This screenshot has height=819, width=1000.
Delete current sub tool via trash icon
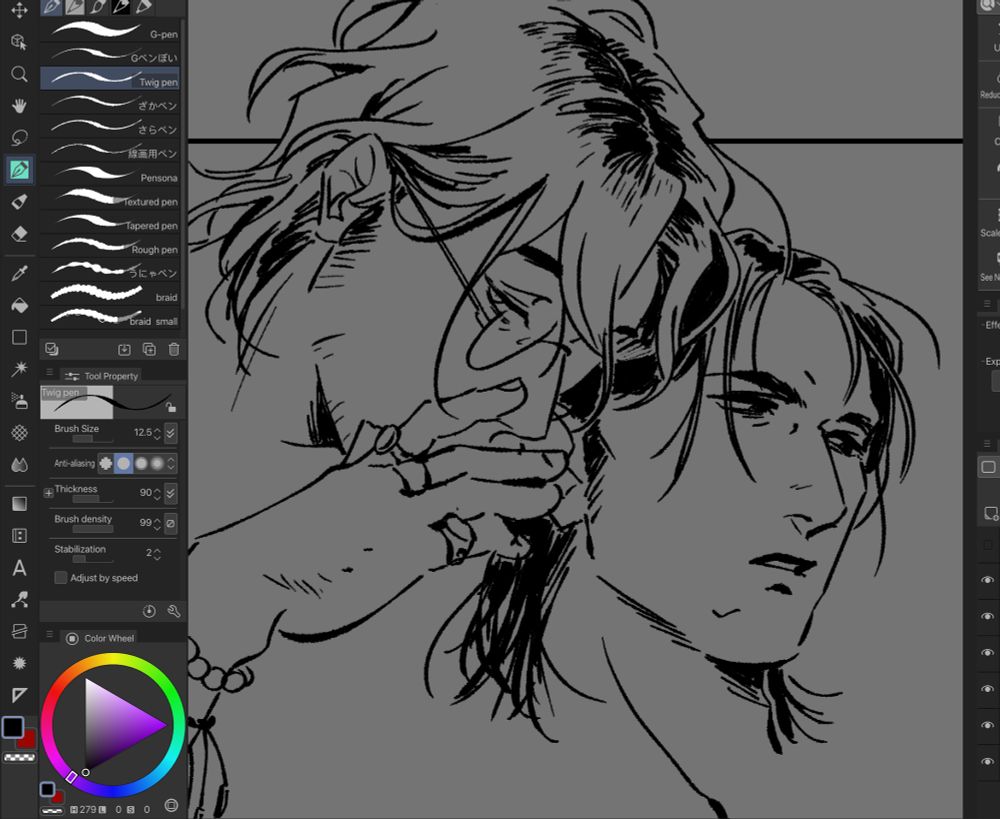pos(174,349)
